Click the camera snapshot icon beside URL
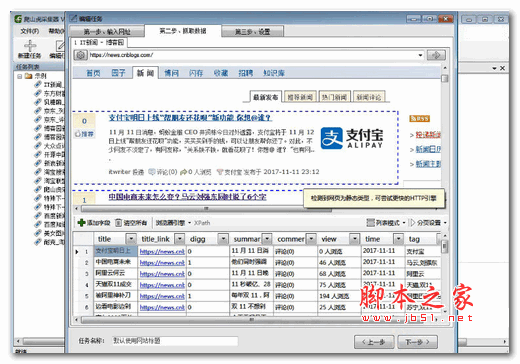 pyautogui.click(x=80, y=55)
